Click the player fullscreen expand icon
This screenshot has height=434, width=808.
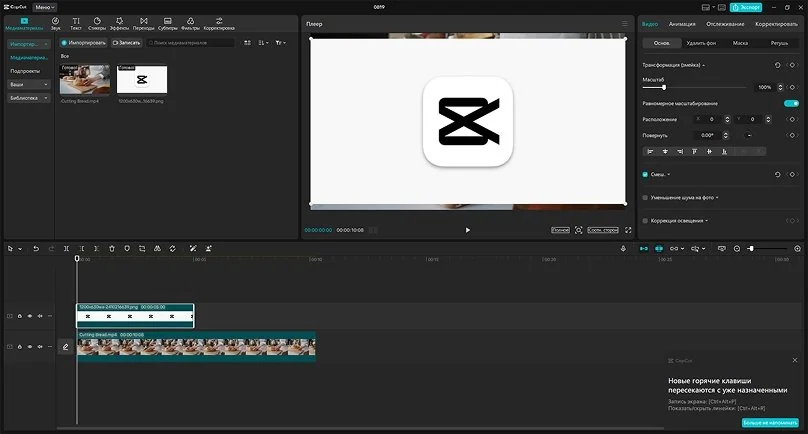click(628, 230)
